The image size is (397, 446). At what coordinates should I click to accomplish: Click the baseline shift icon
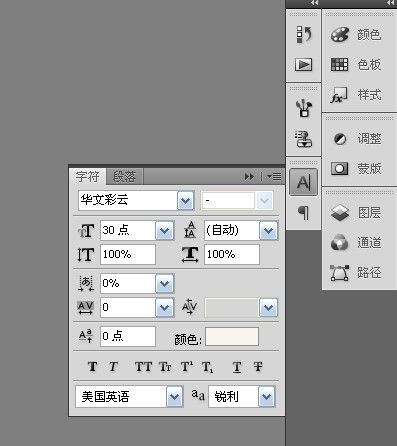(x=86, y=336)
